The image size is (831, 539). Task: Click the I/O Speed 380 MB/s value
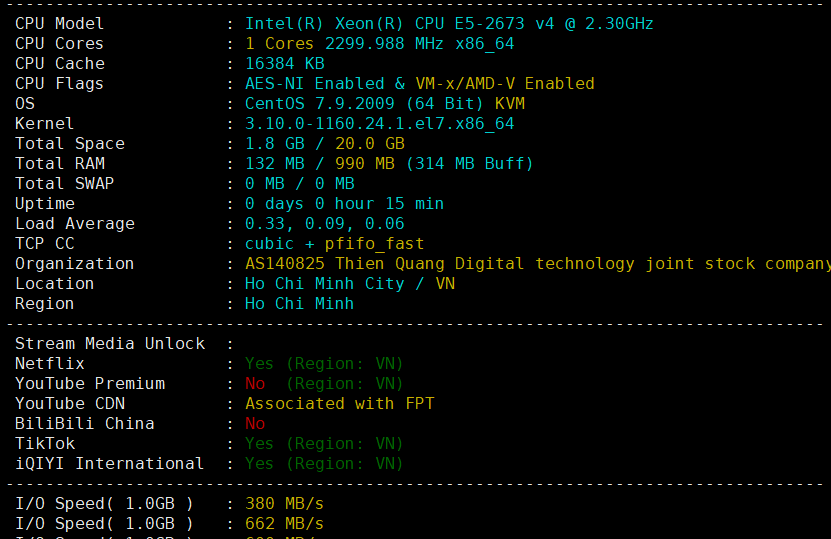click(x=284, y=503)
